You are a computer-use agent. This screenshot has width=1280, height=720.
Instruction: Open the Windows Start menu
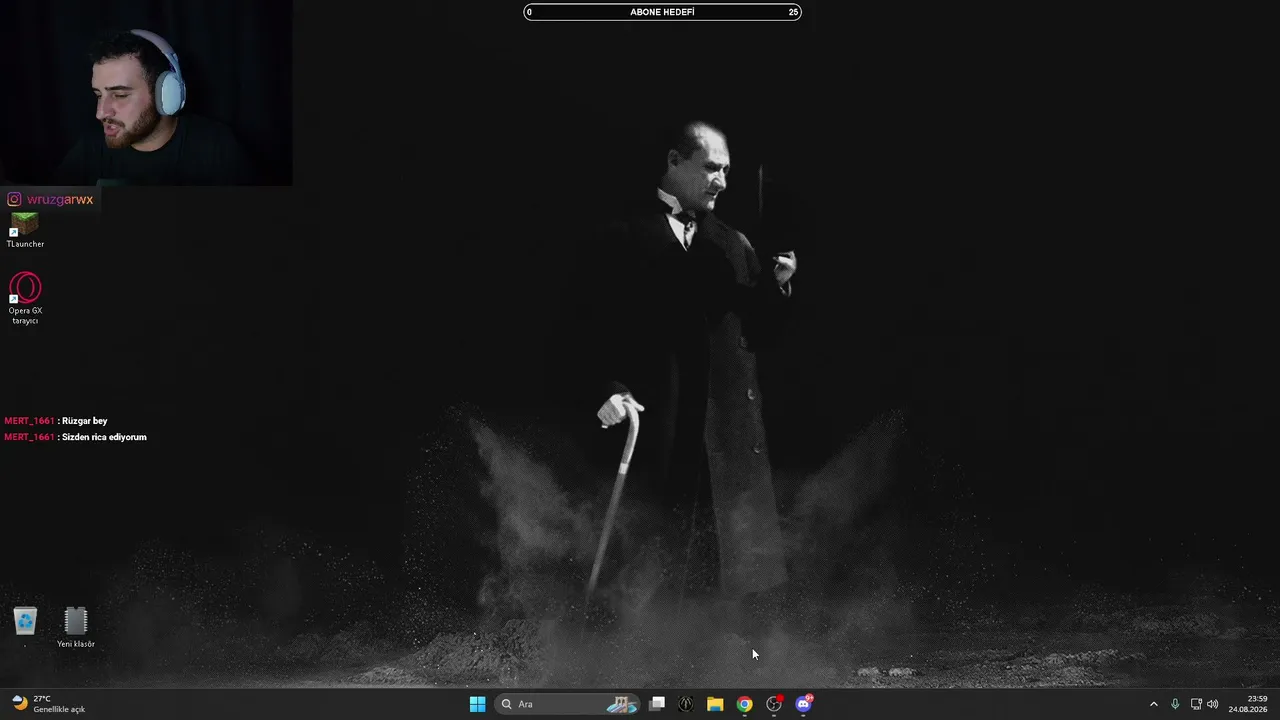point(478,704)
